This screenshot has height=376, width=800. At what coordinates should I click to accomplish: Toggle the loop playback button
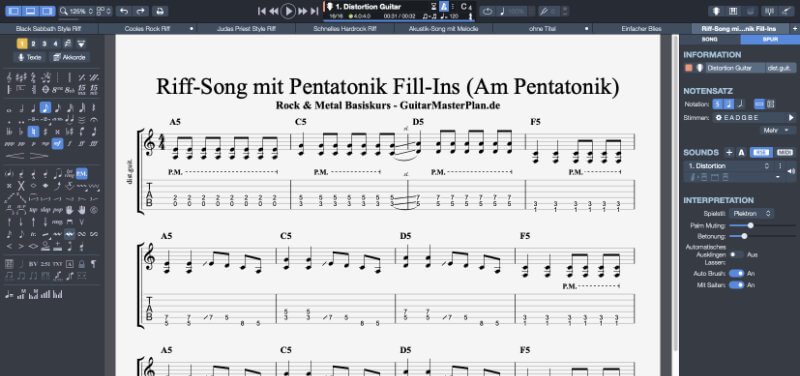tap(487, 11)
